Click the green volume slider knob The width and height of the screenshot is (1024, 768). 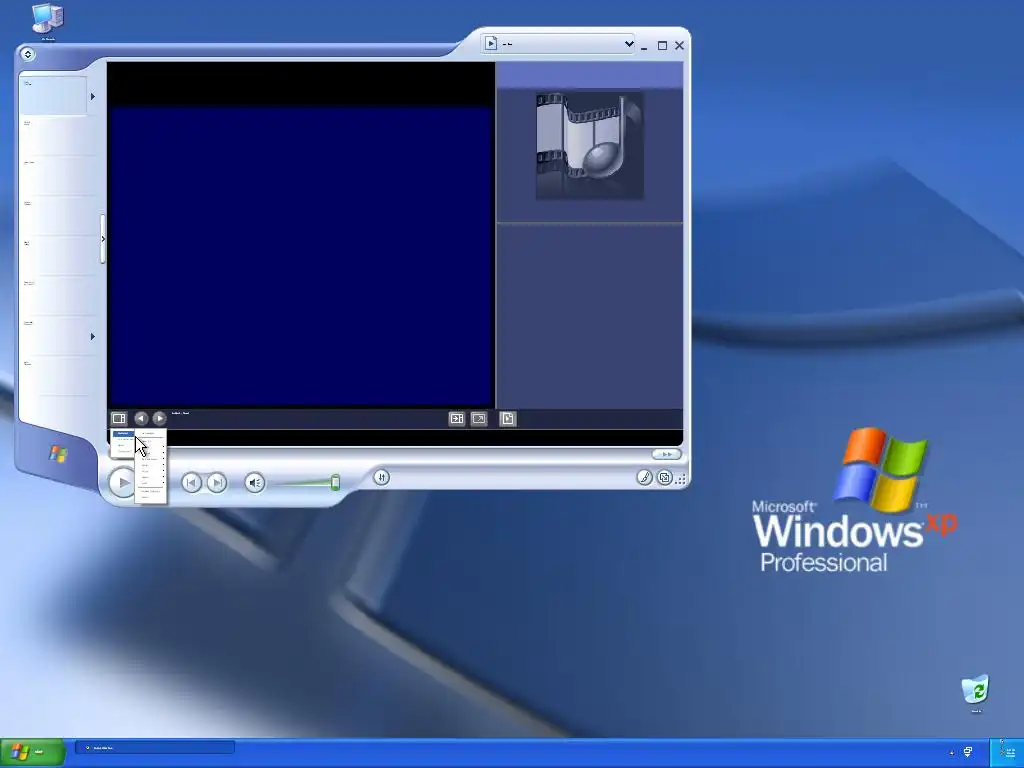coord(335,483)
